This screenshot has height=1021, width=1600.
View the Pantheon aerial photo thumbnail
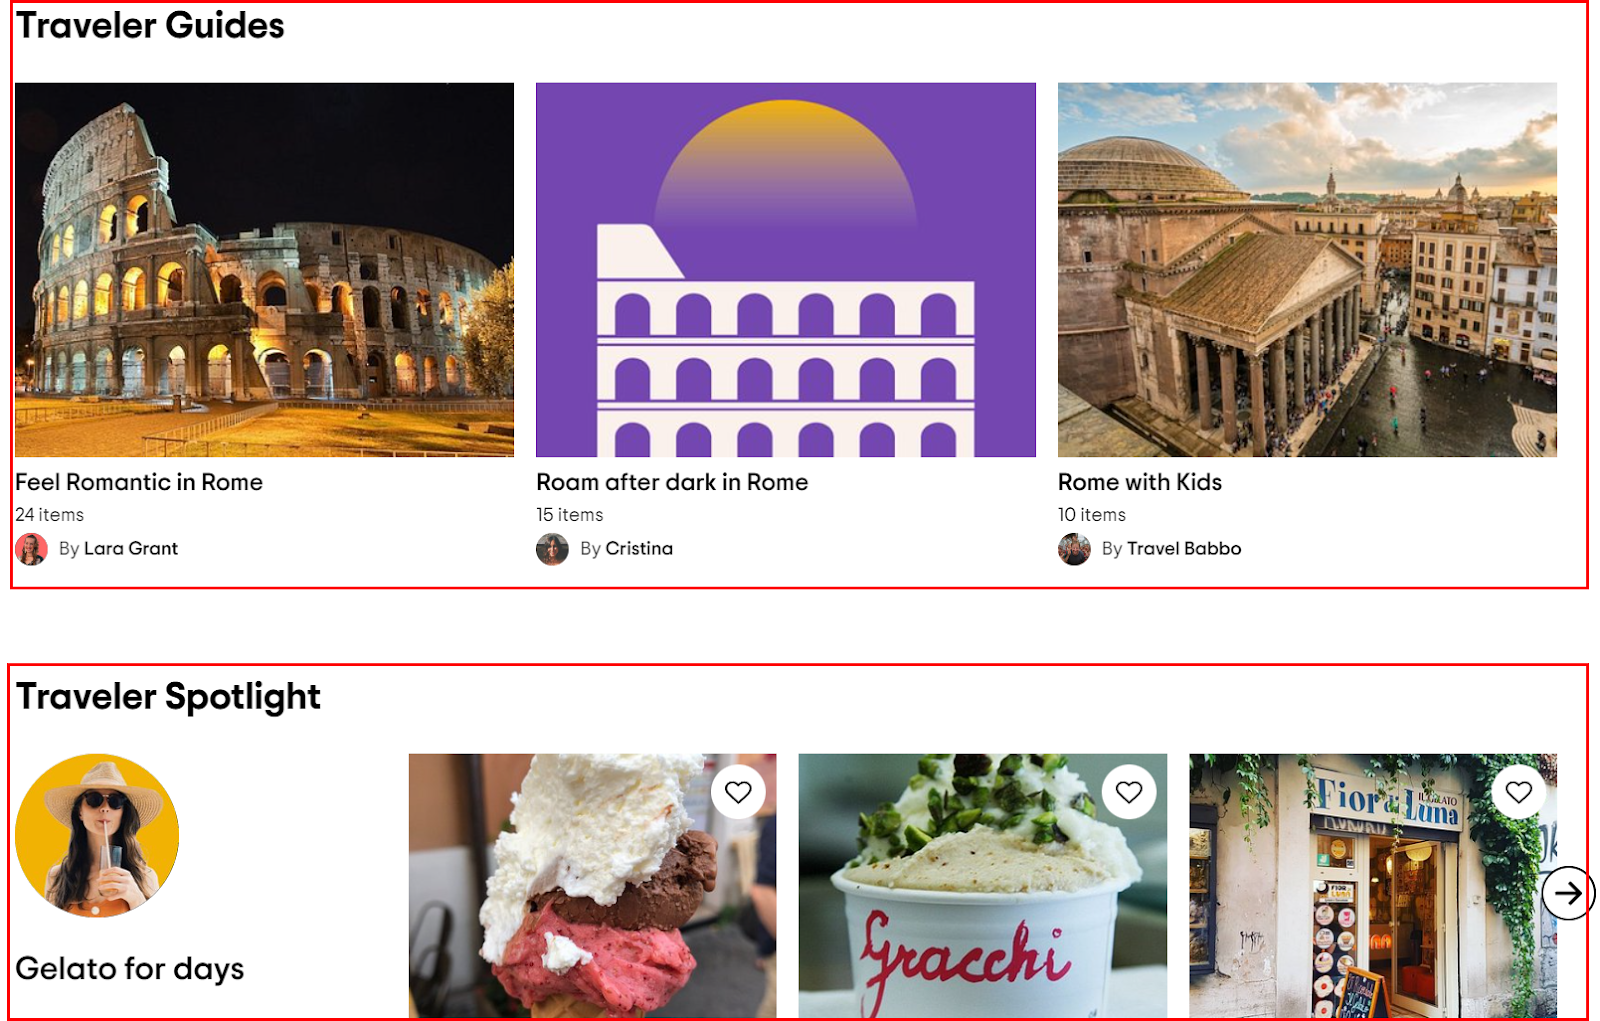point(1307,270)
